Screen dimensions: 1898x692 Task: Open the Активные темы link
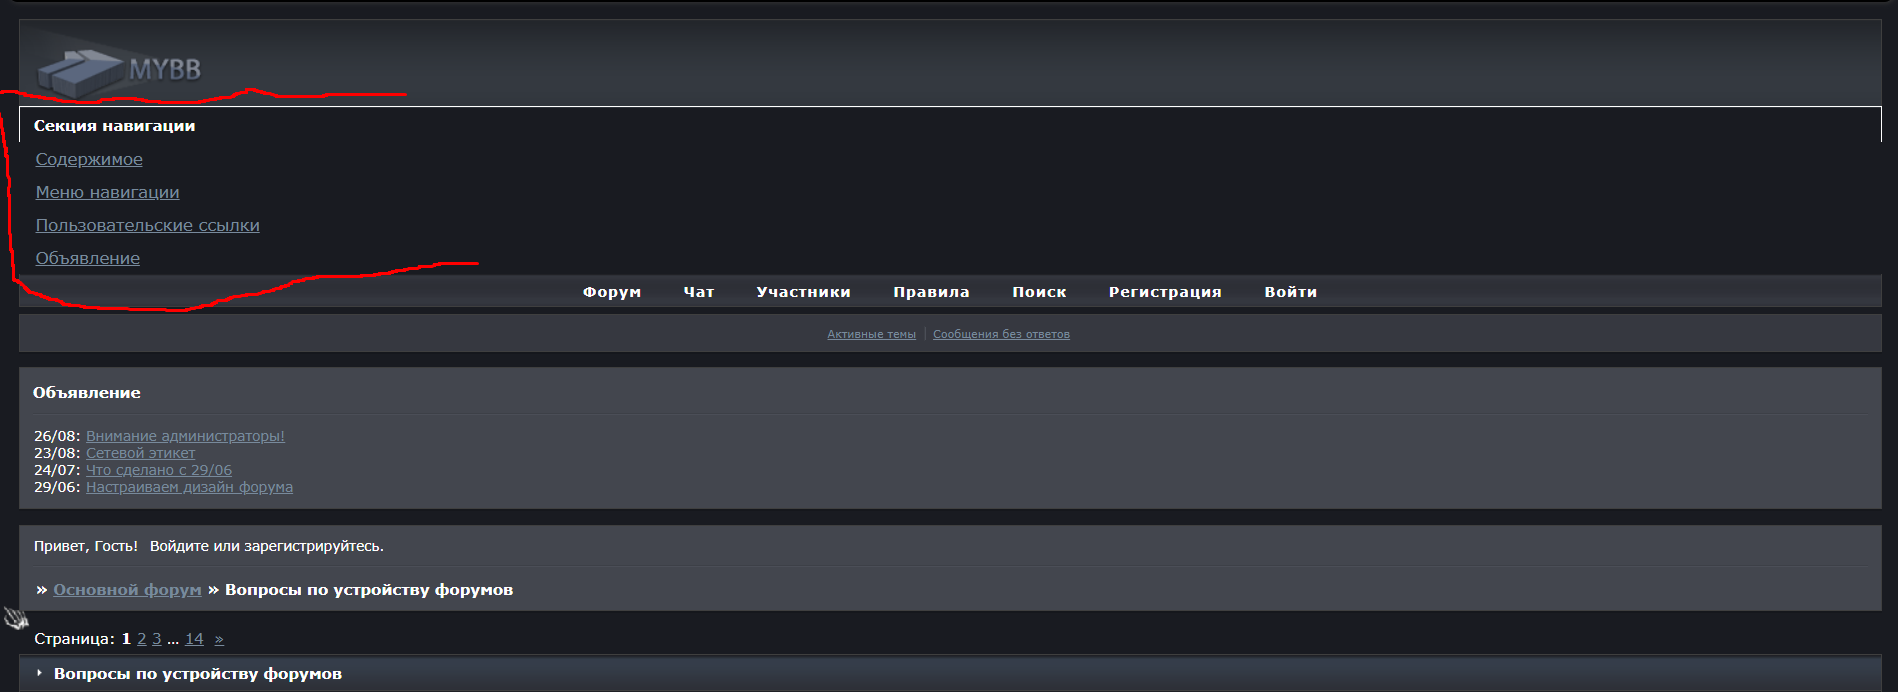[x=871, y=334]
